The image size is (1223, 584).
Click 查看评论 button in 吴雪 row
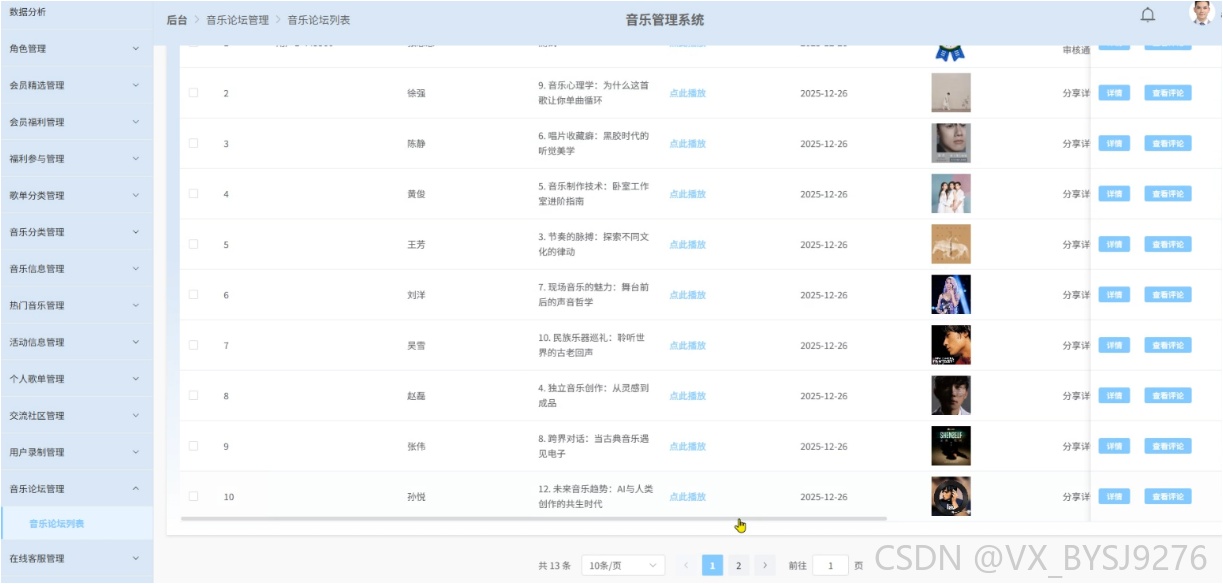1168,345
